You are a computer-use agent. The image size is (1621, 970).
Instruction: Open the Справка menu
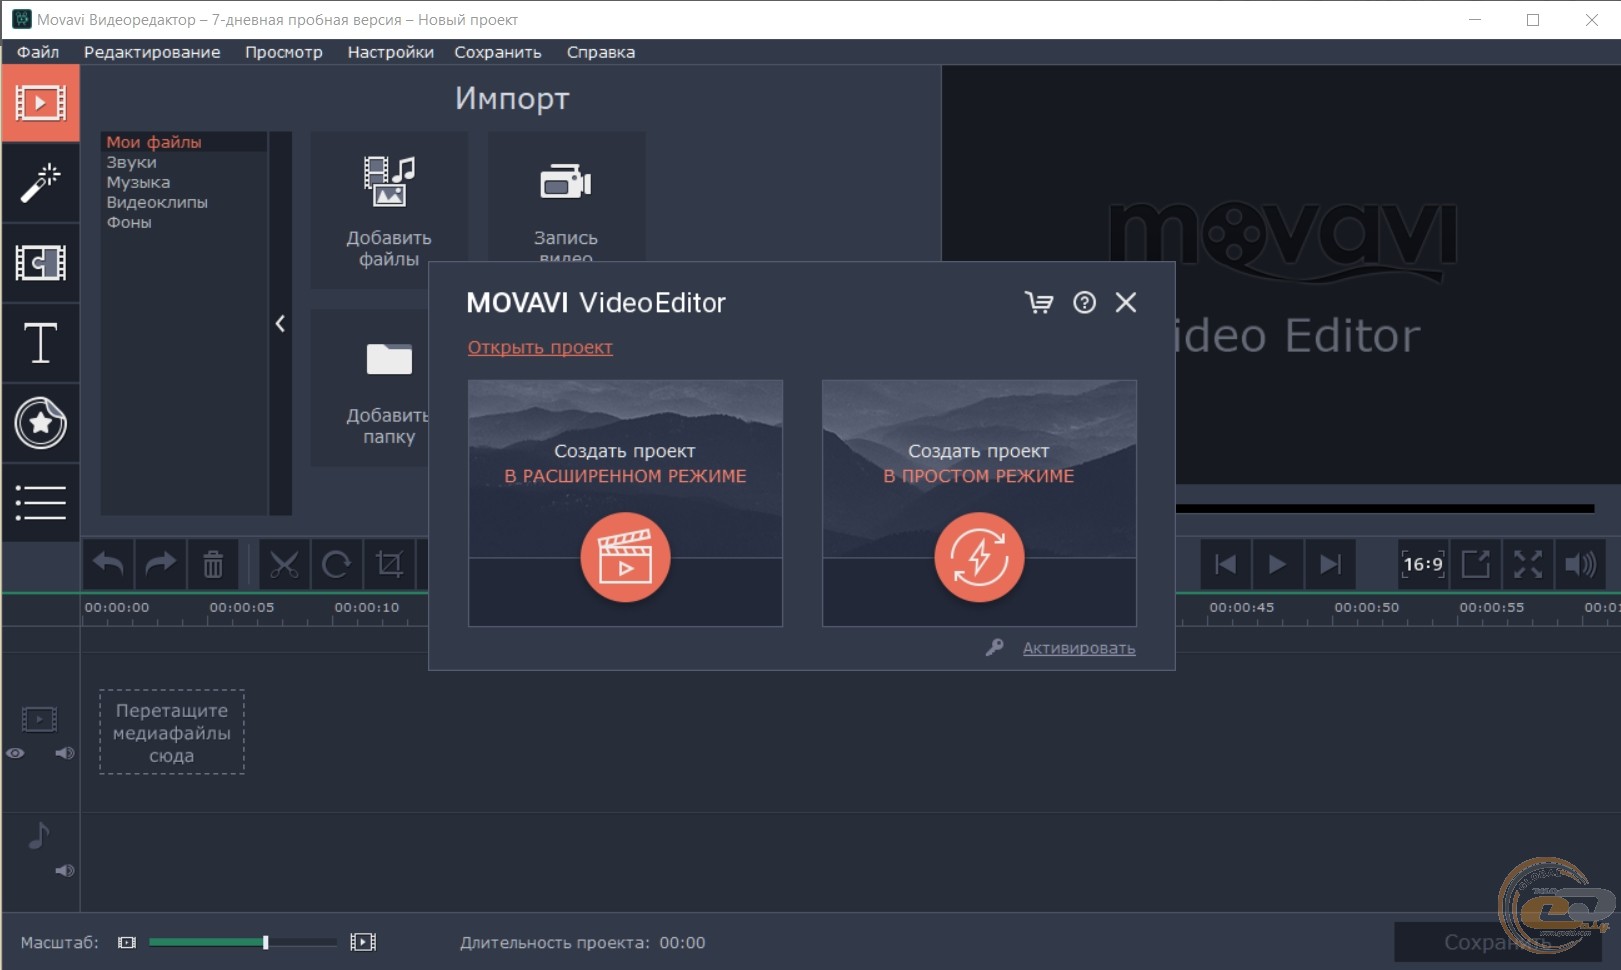(x=601, y=52)
